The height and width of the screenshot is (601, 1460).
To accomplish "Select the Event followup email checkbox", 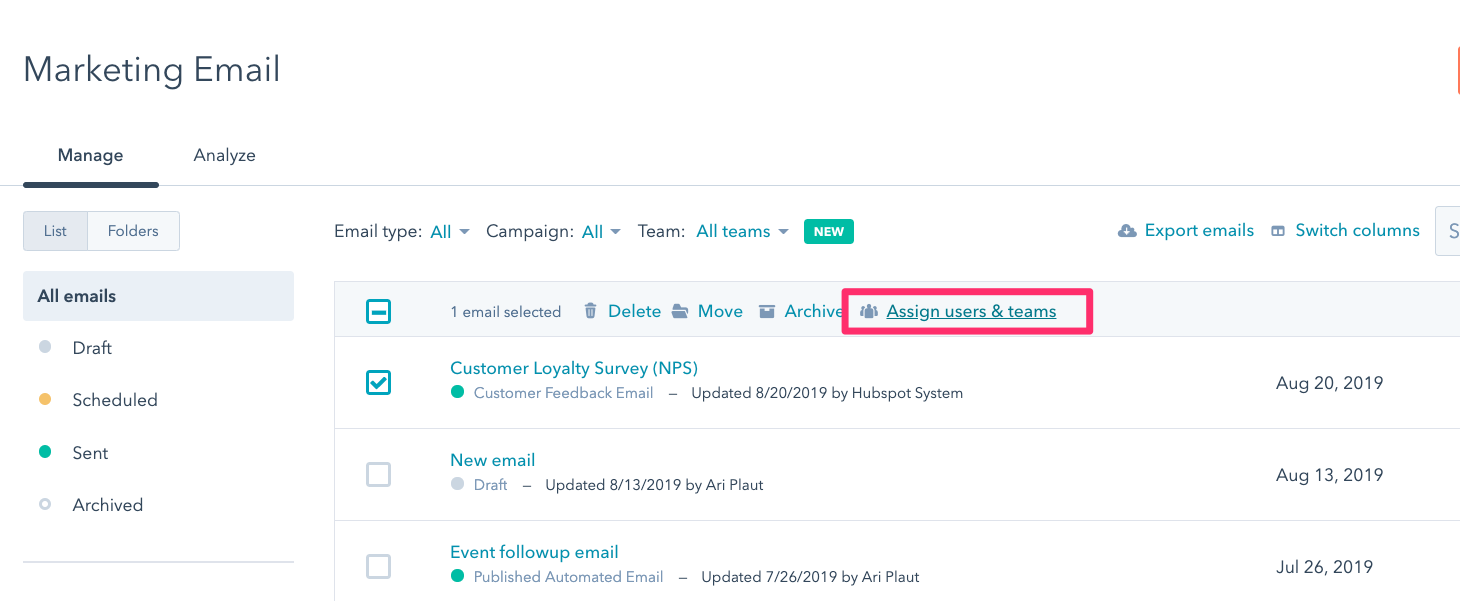I will (378, 567).
